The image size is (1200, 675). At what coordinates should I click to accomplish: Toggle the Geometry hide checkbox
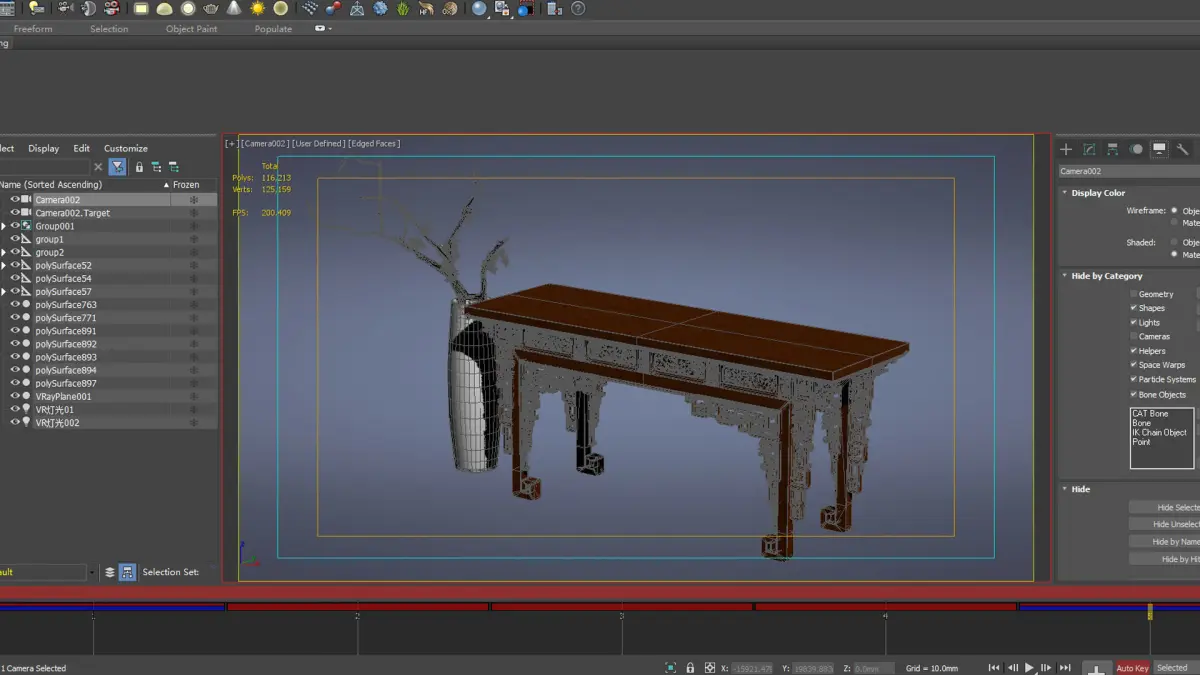[x=1133, y=294]
